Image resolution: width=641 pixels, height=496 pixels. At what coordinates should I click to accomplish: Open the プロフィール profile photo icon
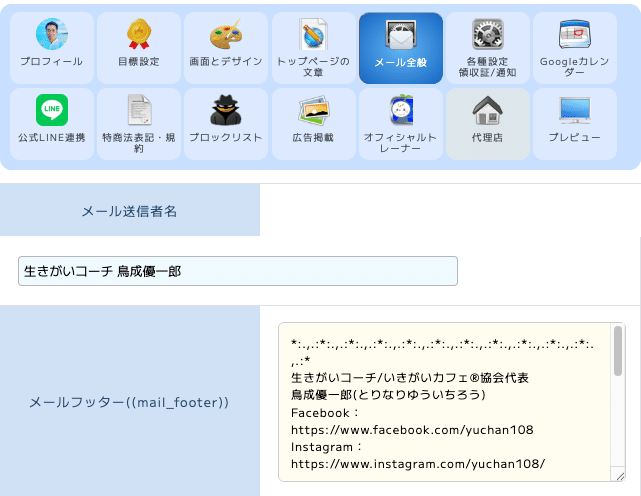pos(52,34)
